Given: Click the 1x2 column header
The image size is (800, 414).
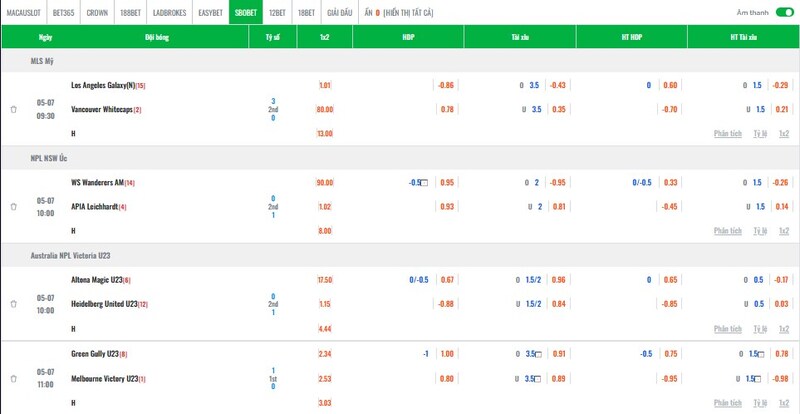Looking at the screenshot, I should [324, 37].
